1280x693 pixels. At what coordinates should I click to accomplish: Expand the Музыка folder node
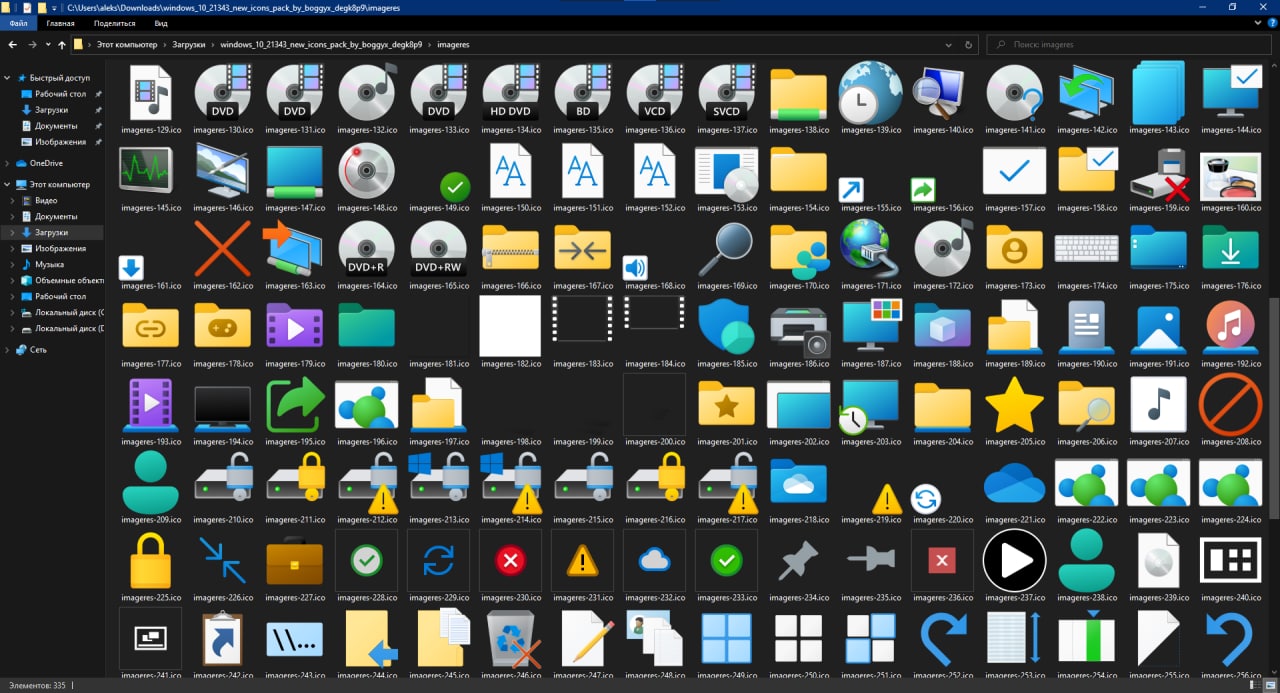coord(14,264)
